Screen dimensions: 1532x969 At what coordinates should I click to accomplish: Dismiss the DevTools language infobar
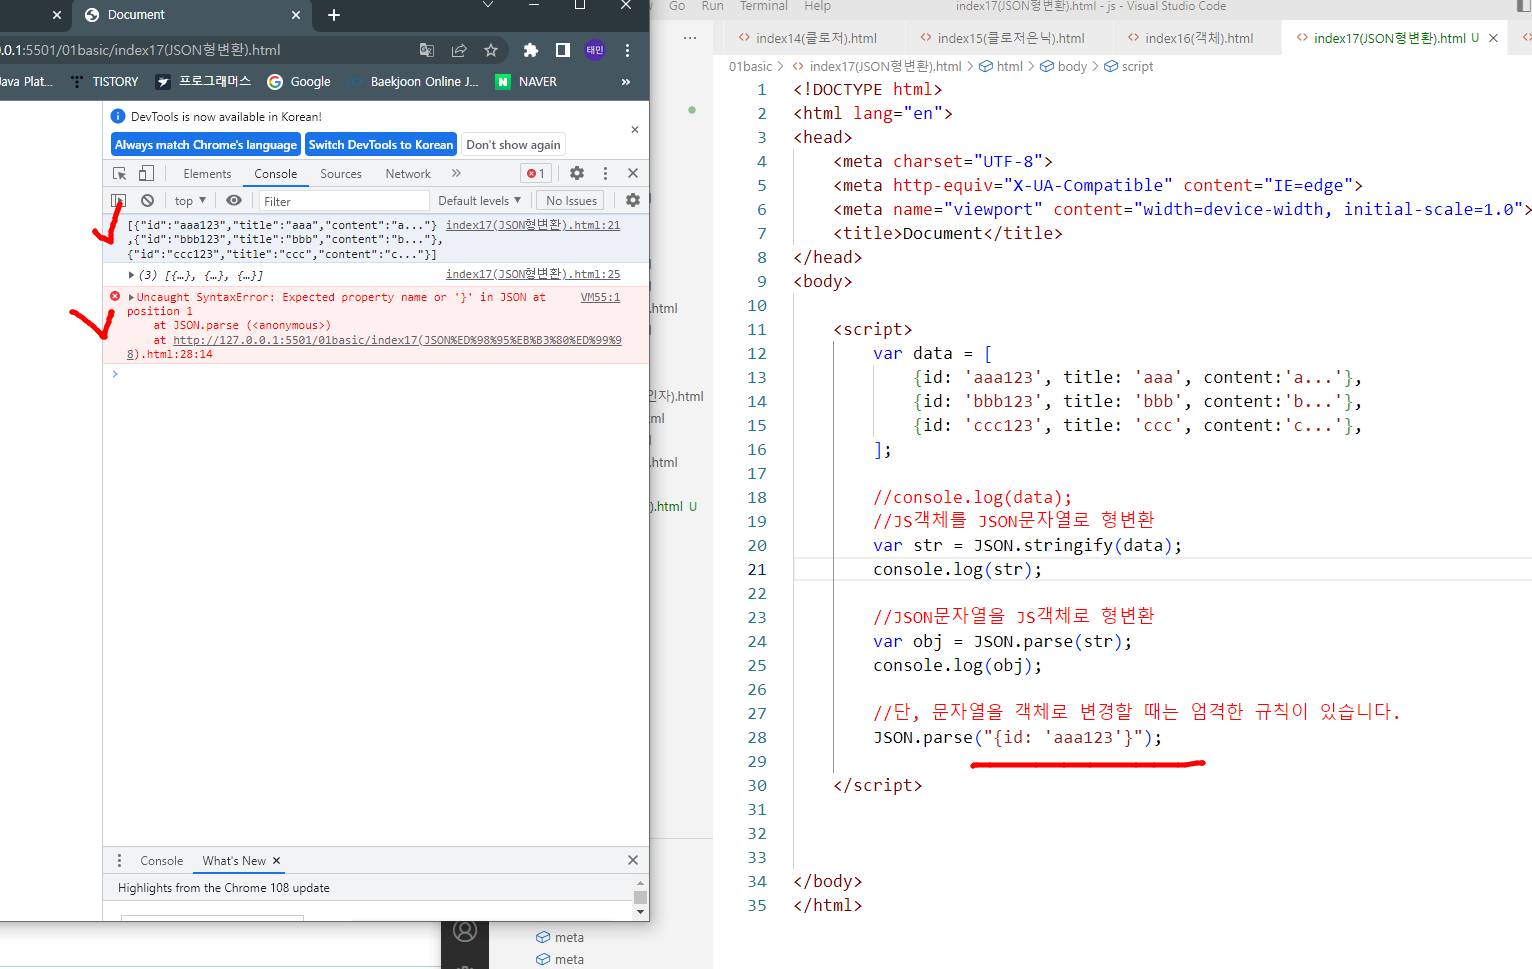tap(635, 130)
